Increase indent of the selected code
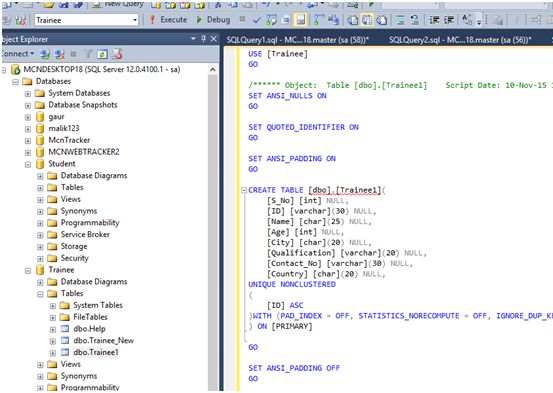The image size is (553, 393). [x=449, y=20]
